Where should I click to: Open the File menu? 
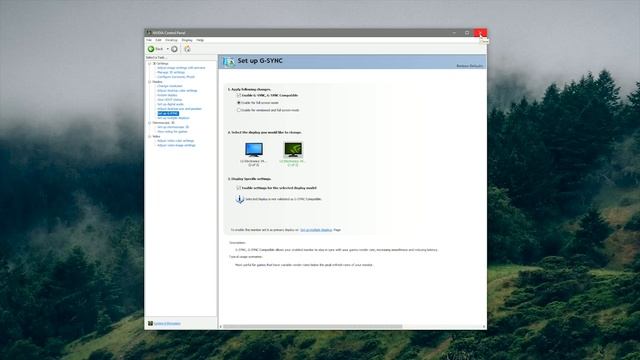coord(149,40)
